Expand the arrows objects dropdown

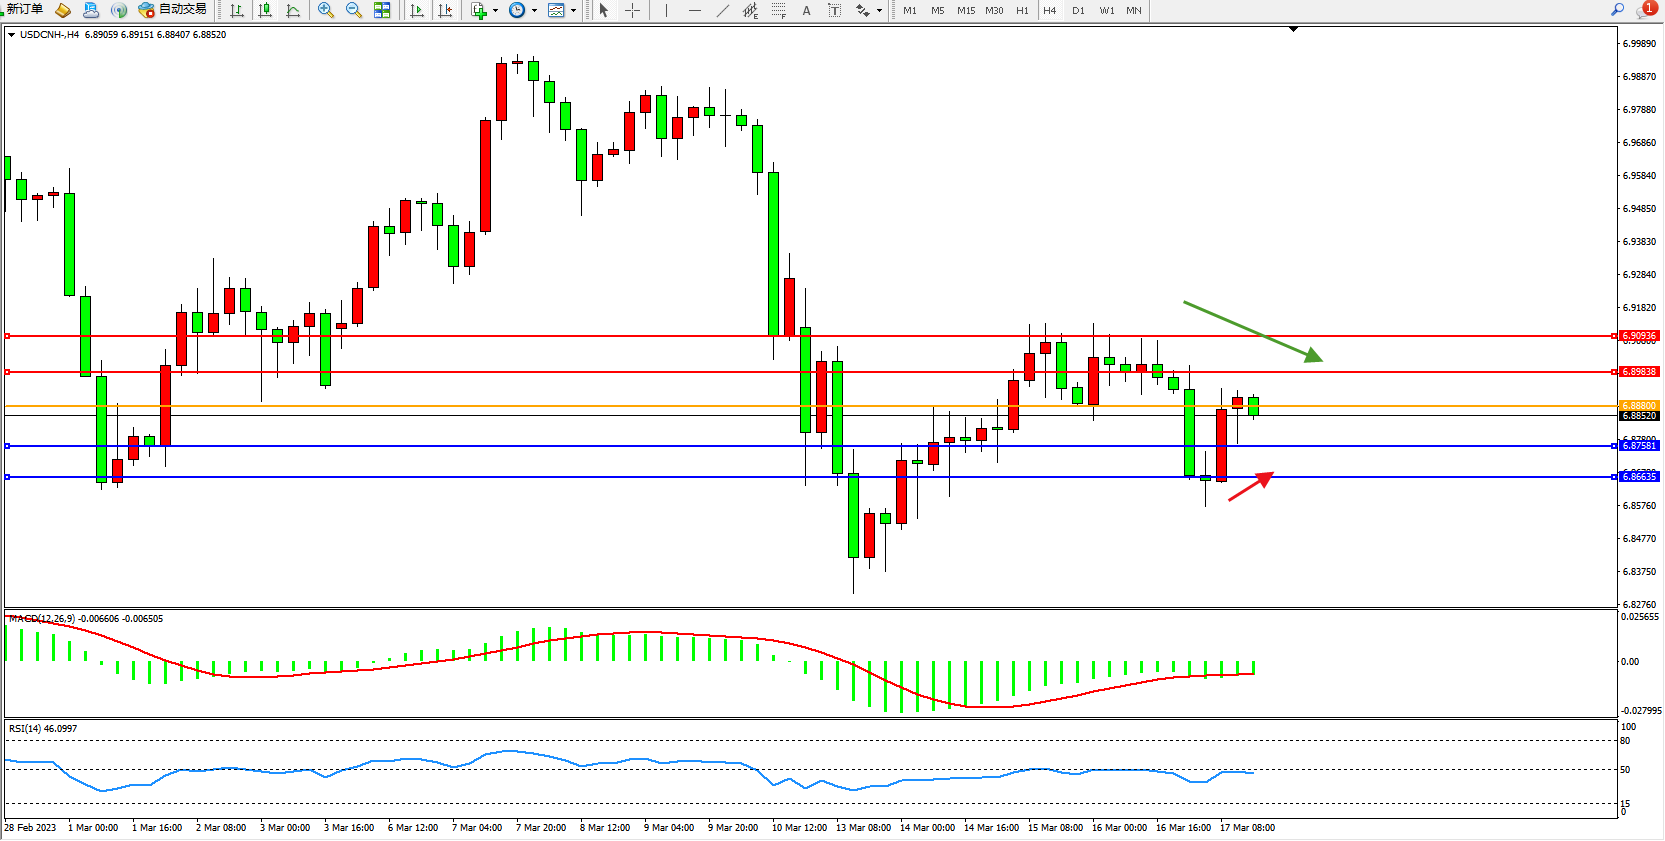(879, 11)
